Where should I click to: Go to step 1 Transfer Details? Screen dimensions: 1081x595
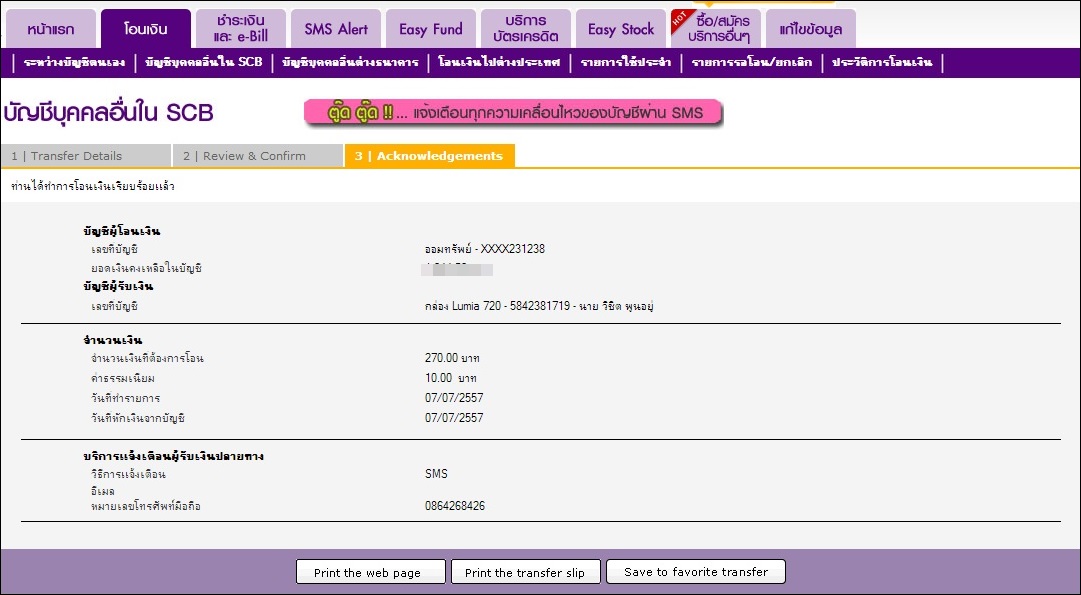86,156
